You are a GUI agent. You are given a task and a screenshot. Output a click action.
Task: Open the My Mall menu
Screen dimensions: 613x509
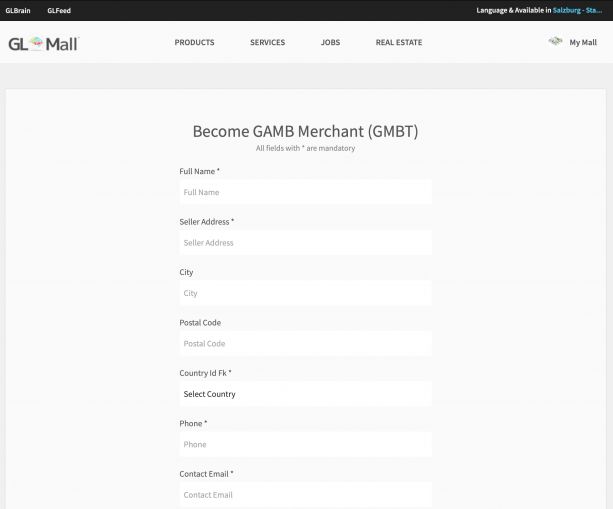583,43
